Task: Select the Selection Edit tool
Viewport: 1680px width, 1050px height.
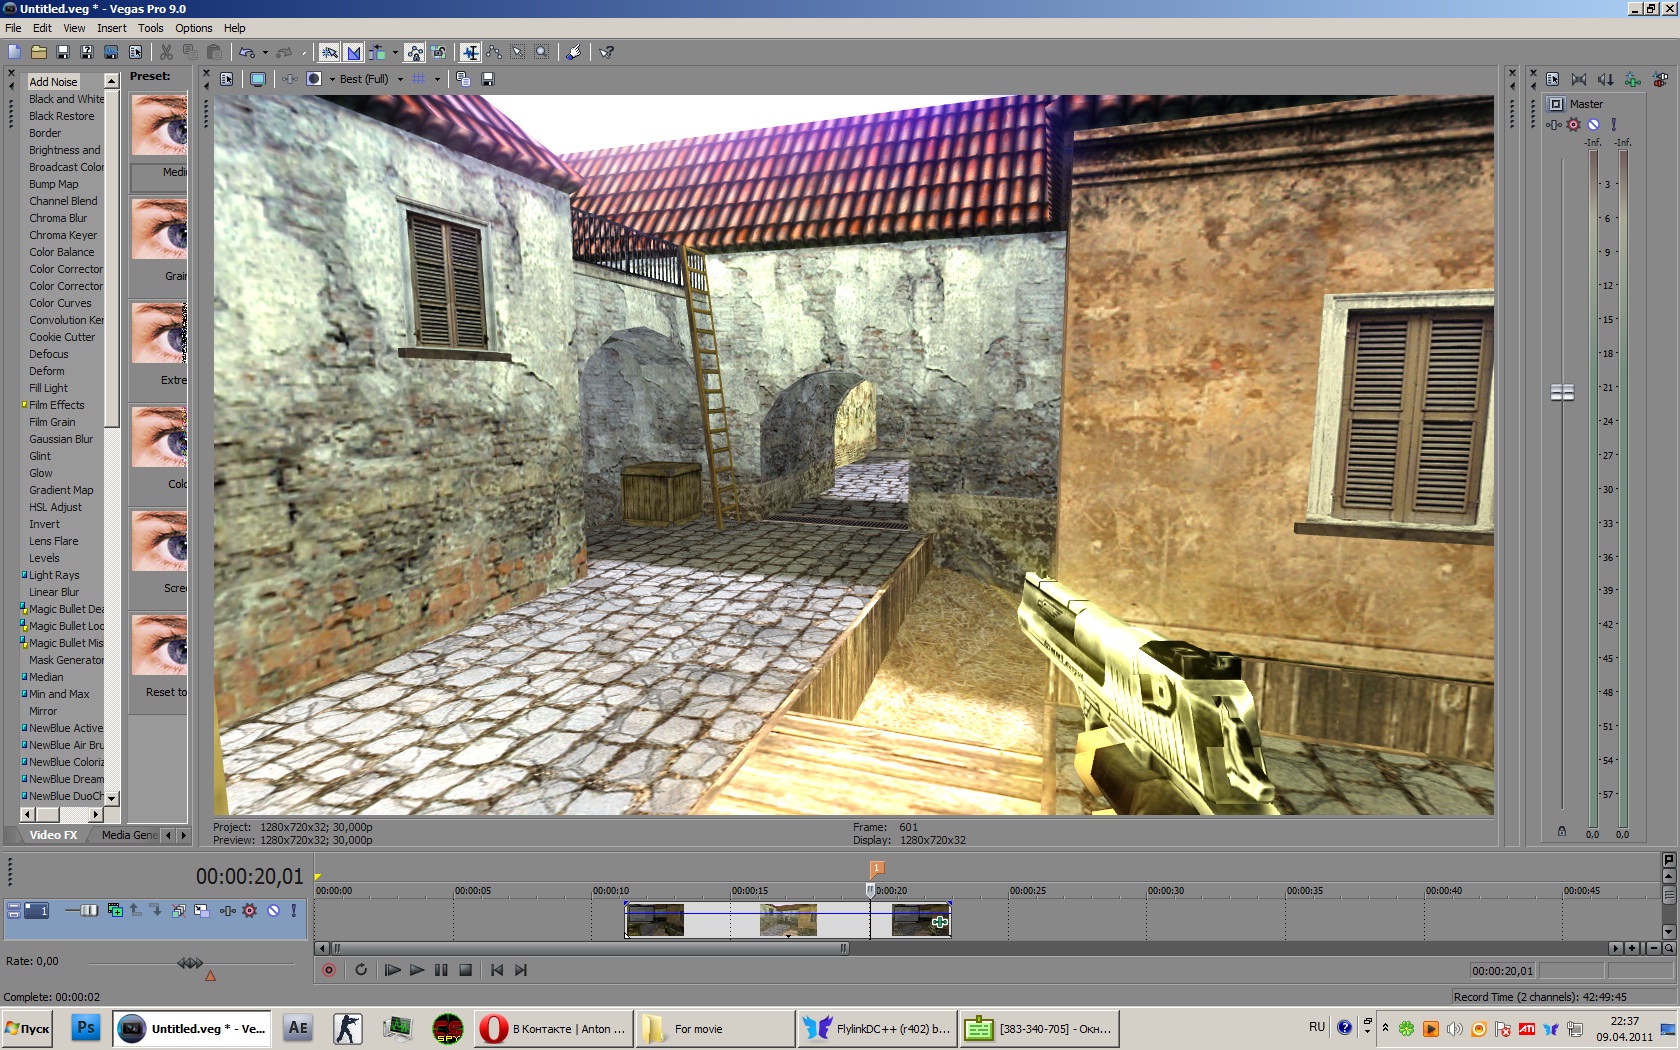Action: click(x=518, y=52)
